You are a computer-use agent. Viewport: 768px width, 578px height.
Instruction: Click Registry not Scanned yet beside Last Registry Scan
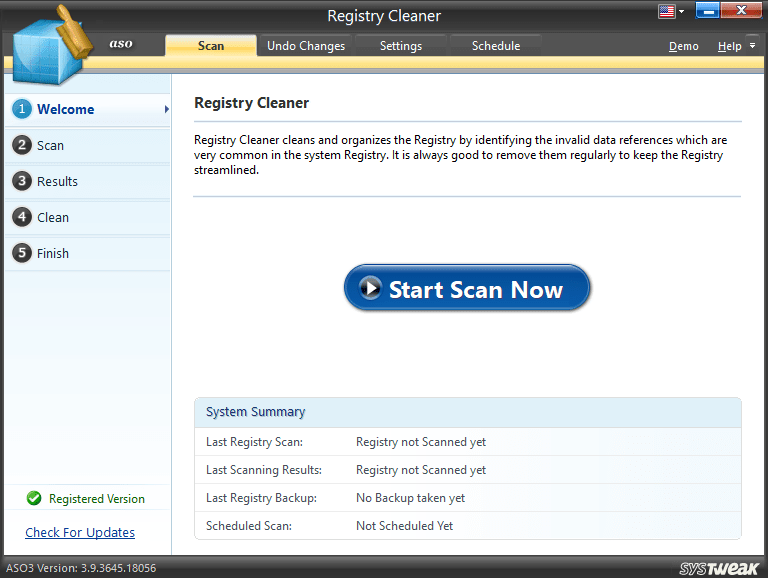(421, 442)
